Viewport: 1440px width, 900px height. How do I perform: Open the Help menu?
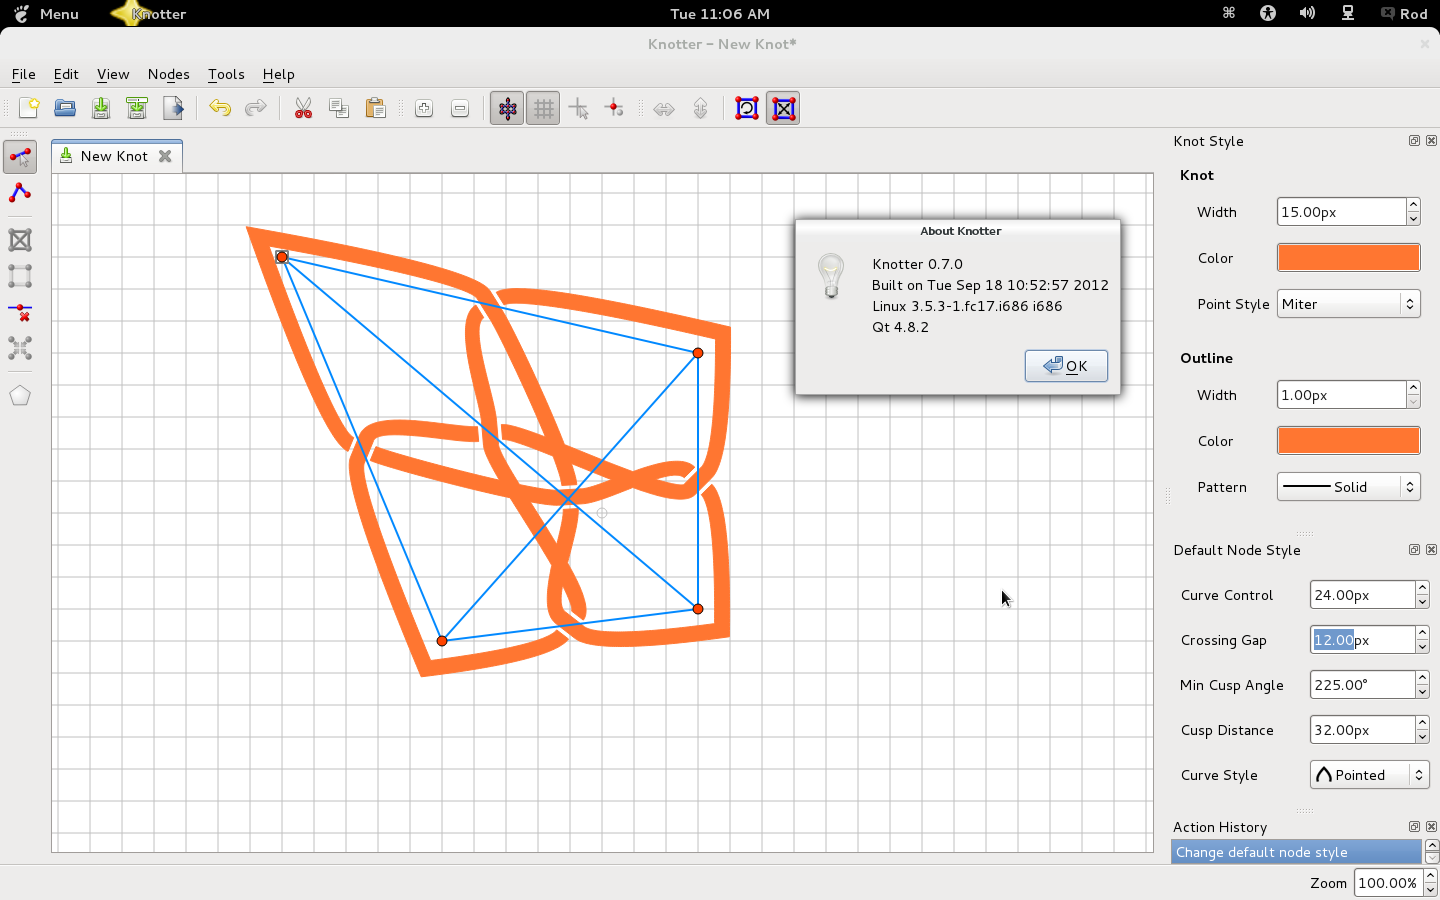tap(278, 74)
